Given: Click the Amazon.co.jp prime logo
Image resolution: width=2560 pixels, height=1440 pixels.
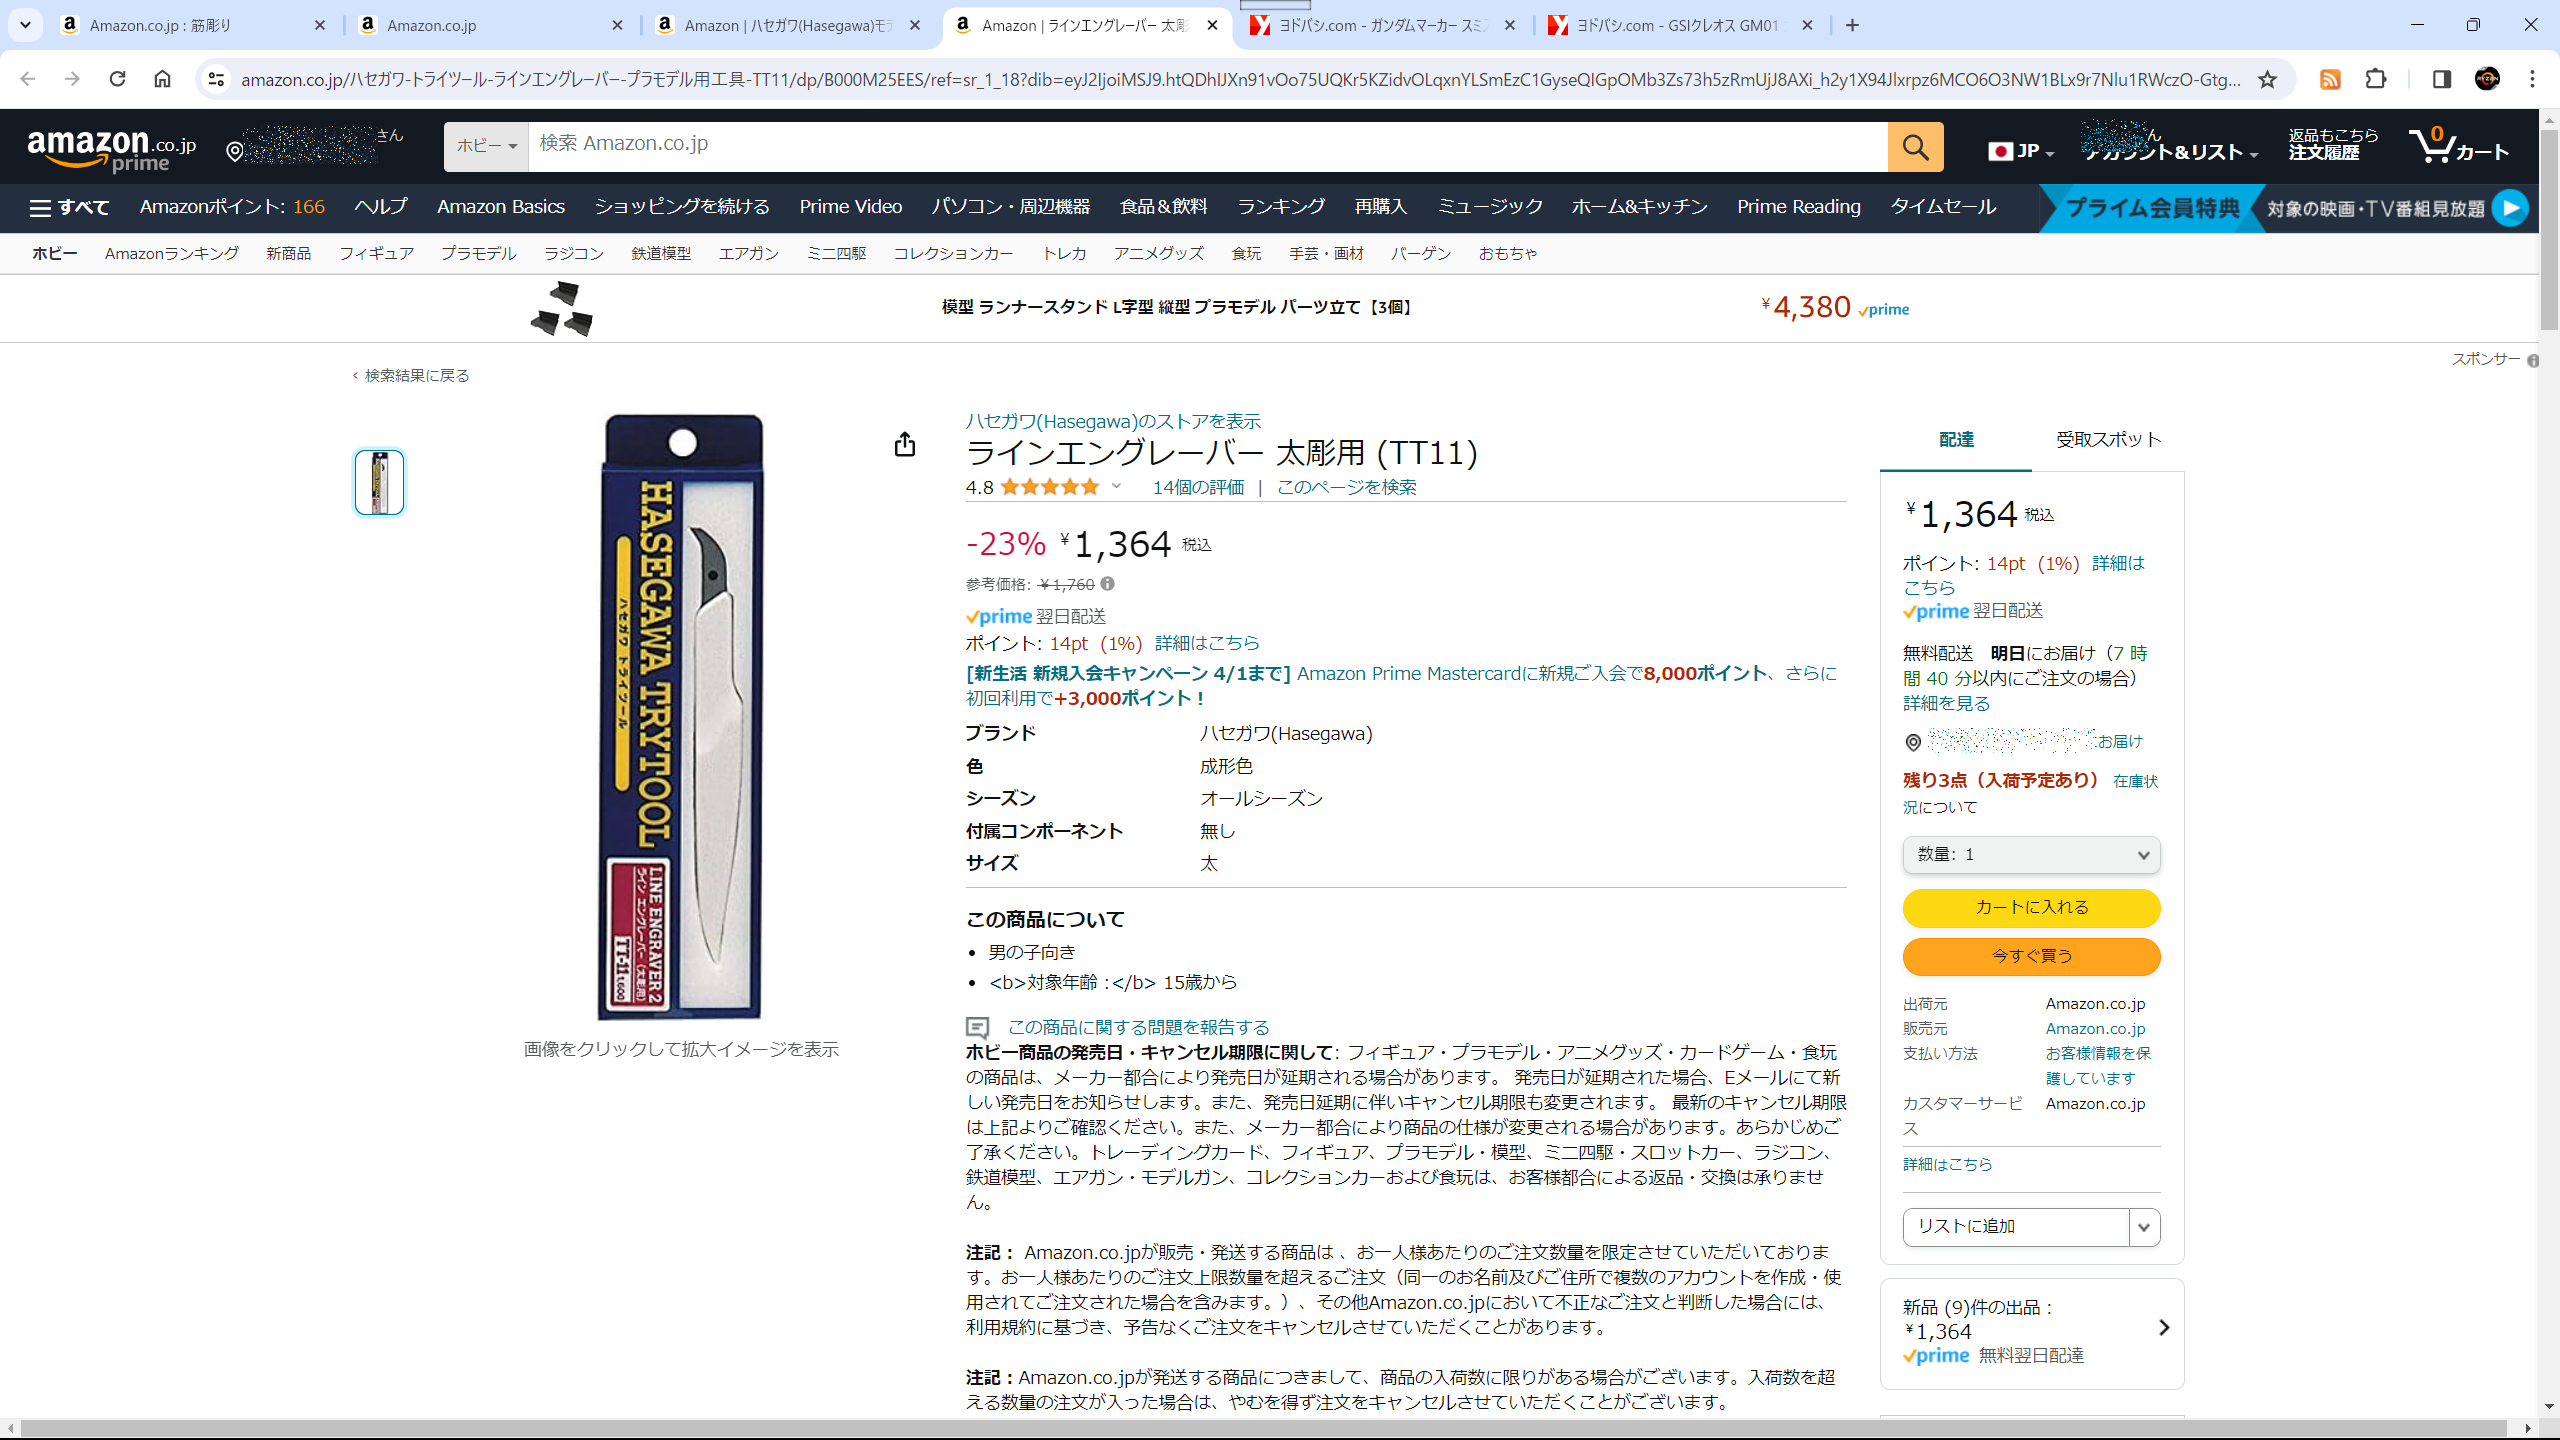Looking at the screenshot, I should click(111, 149).
